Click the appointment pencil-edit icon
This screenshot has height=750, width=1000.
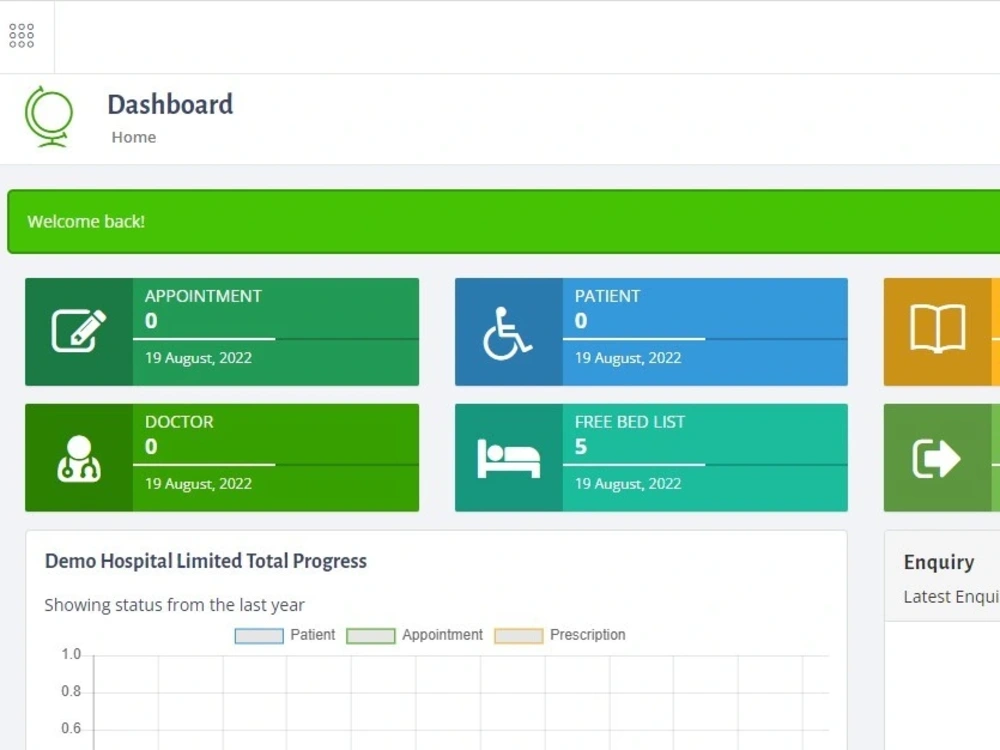[x=79, y=330]
